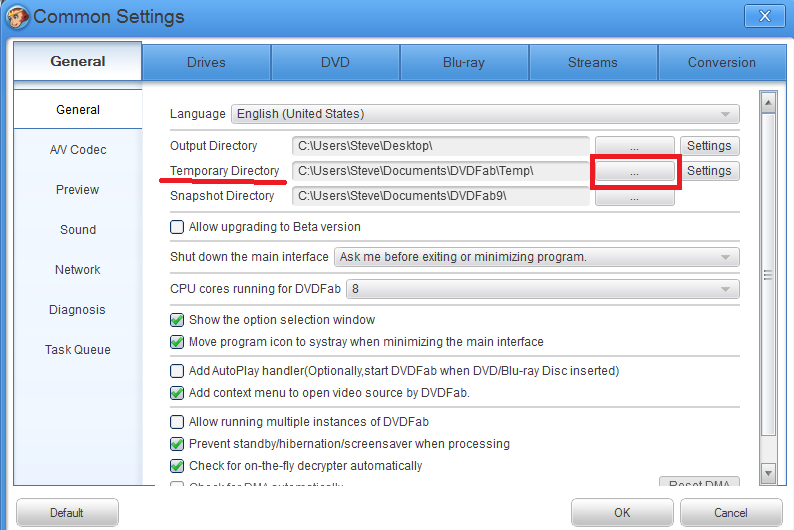Click the Output Directory path field

441,146
